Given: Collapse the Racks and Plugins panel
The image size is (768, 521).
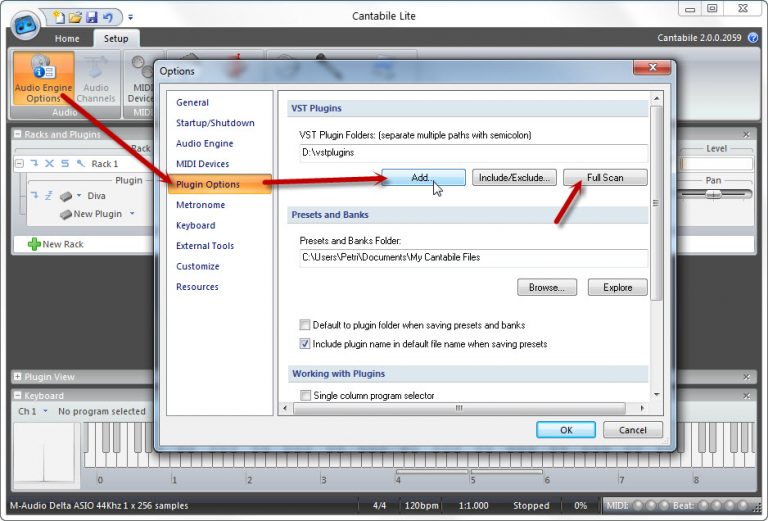Looking at the screenshot, I should point(18,134).
